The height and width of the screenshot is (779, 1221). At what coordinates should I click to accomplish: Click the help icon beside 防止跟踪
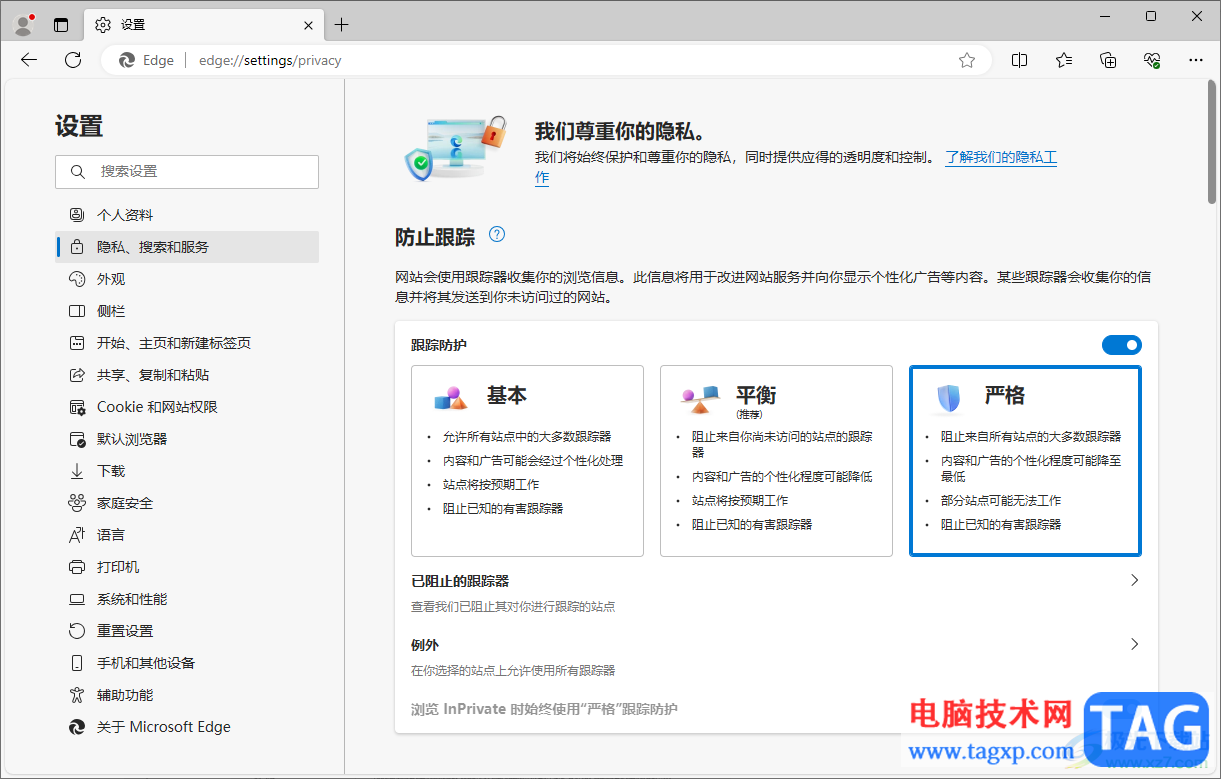(x=497, y=235)
